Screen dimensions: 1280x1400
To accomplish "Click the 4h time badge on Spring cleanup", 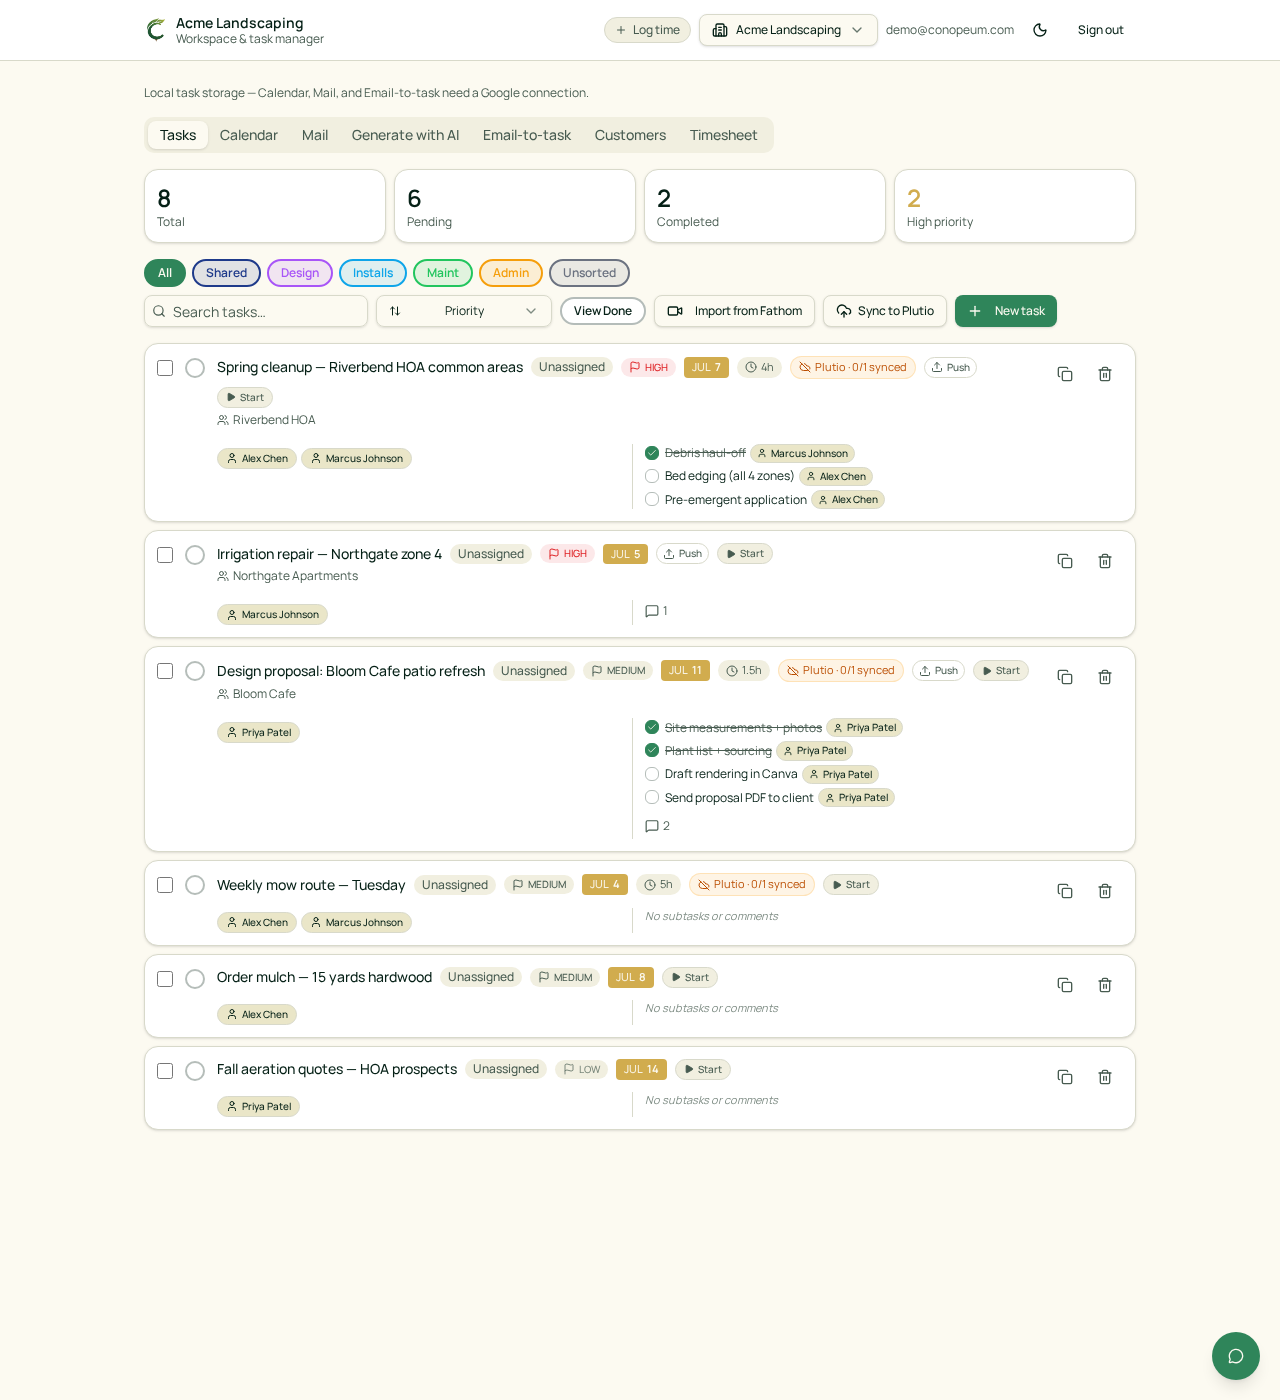I will tap(759, 368).
